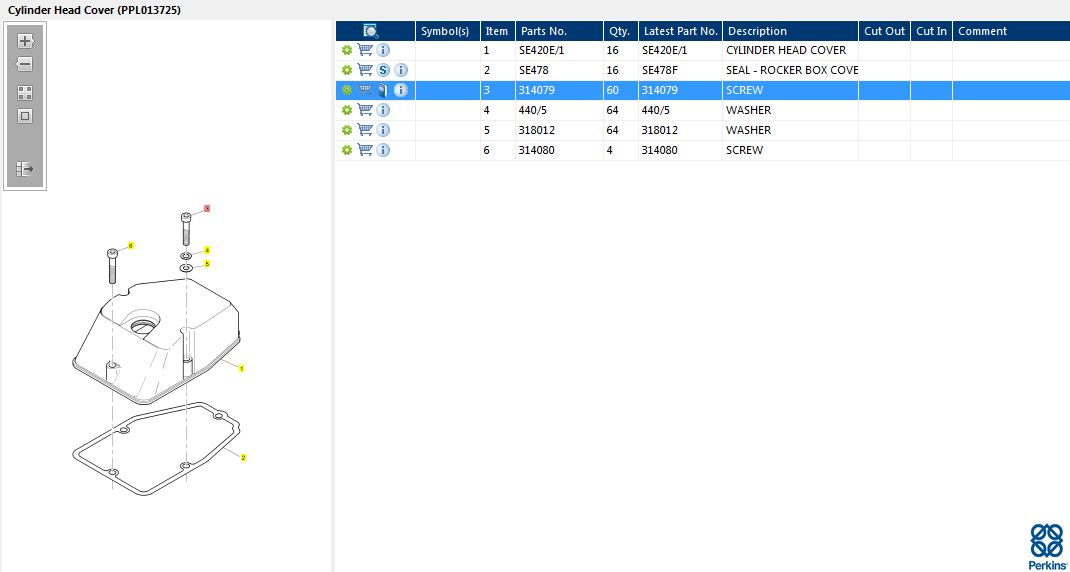This screenshot has height=572, width=1070.
Task: Click the magnifier search icon in table header
Action: (370, 31)
